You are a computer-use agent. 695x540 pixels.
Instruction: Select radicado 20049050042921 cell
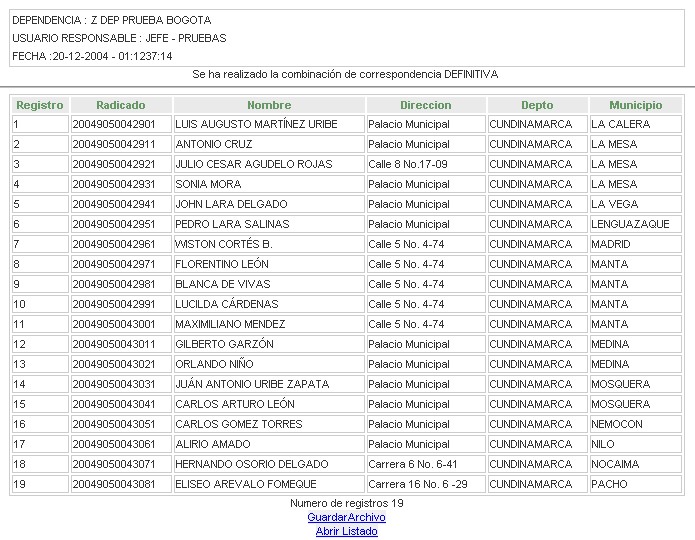121,164
